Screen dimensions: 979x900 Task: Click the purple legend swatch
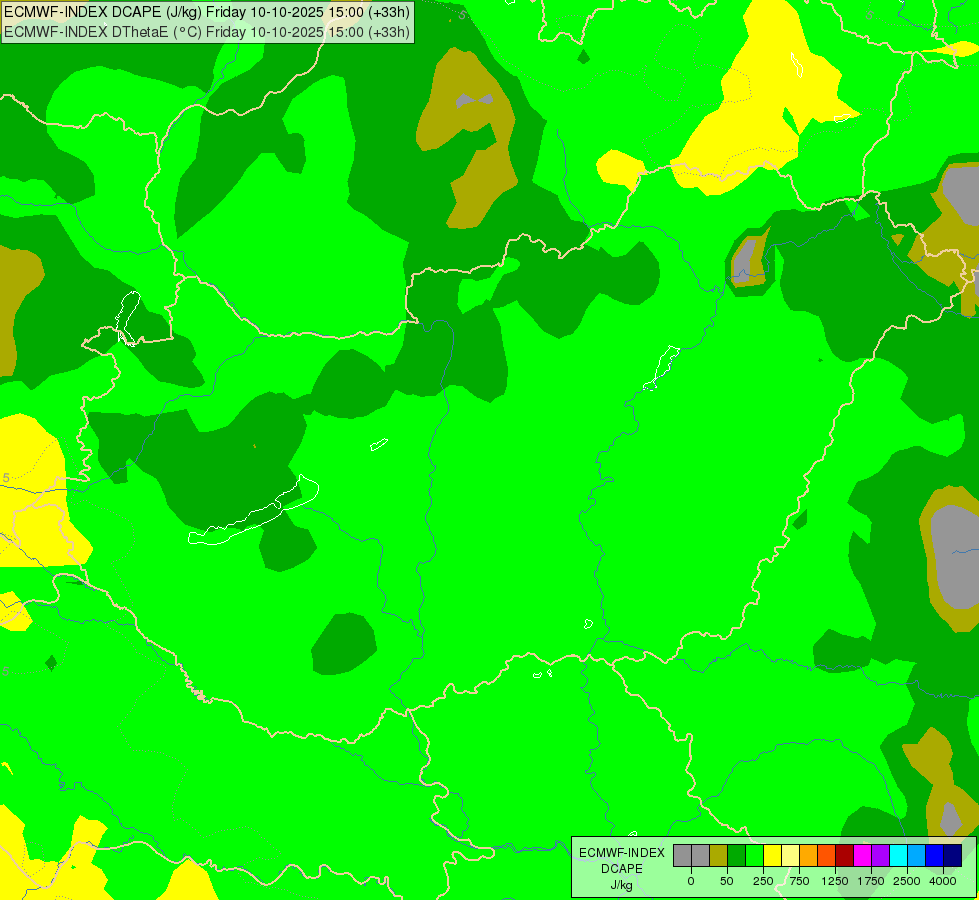coord(881,856)
